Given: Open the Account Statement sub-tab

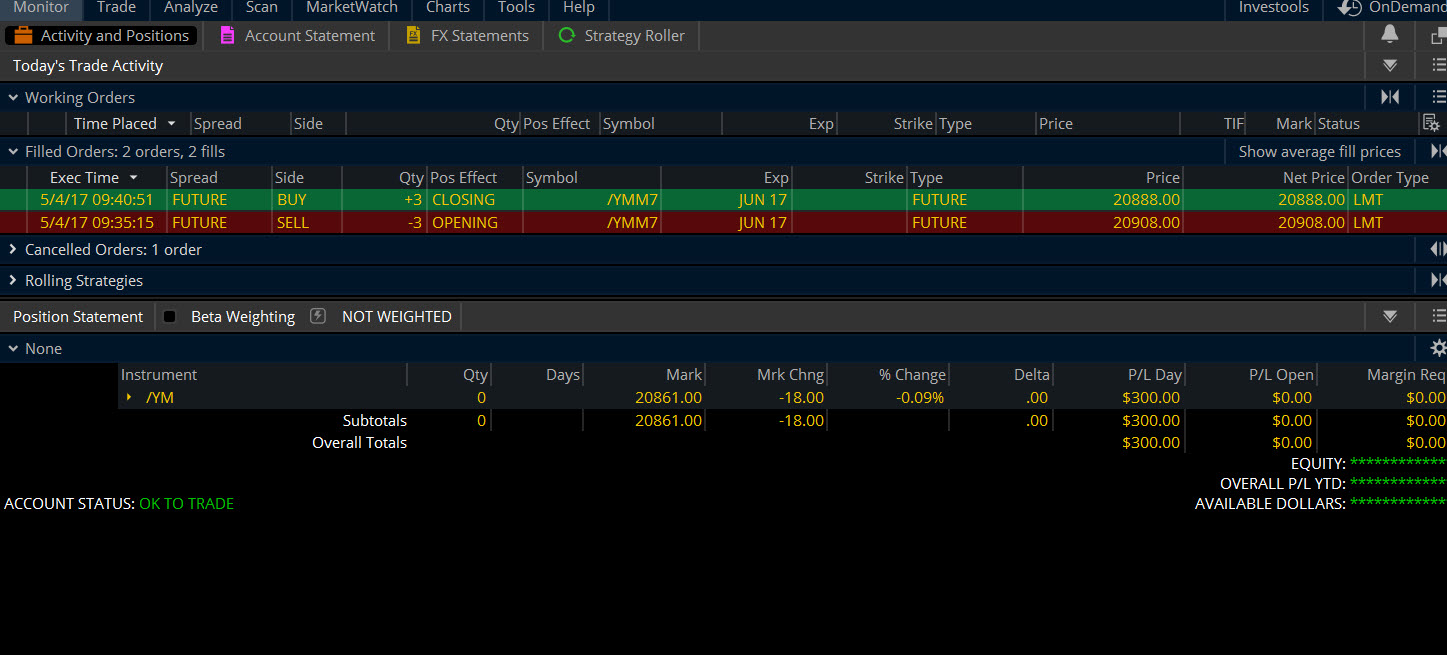Looking at the screenshot, I should (x=296, y=35).
